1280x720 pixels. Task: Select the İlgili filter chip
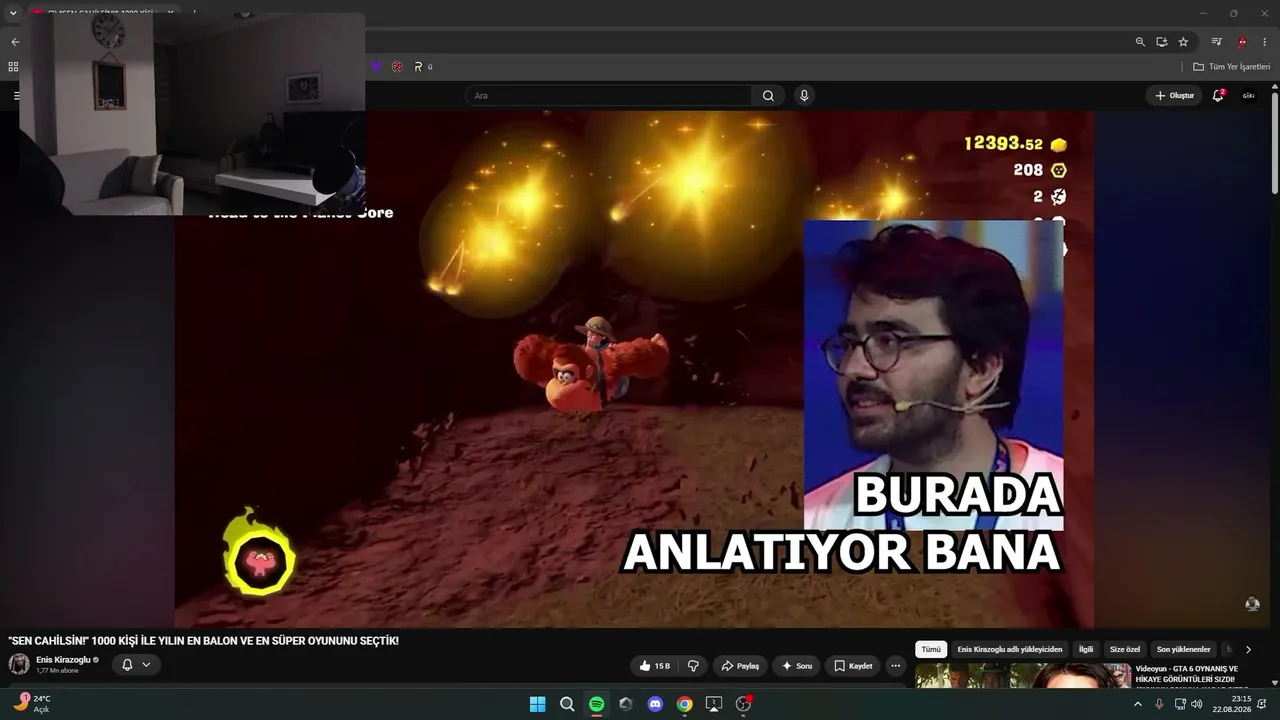pos(1086,650)
